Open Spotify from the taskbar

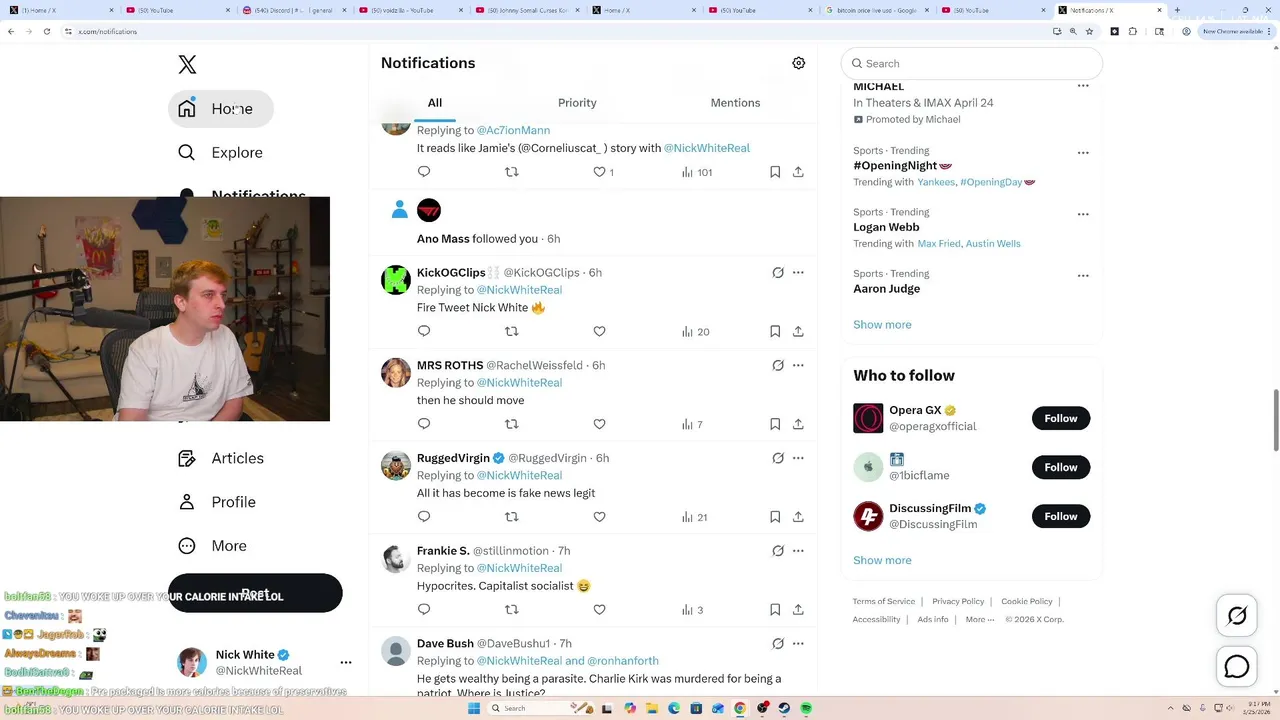tap(806, 708)
